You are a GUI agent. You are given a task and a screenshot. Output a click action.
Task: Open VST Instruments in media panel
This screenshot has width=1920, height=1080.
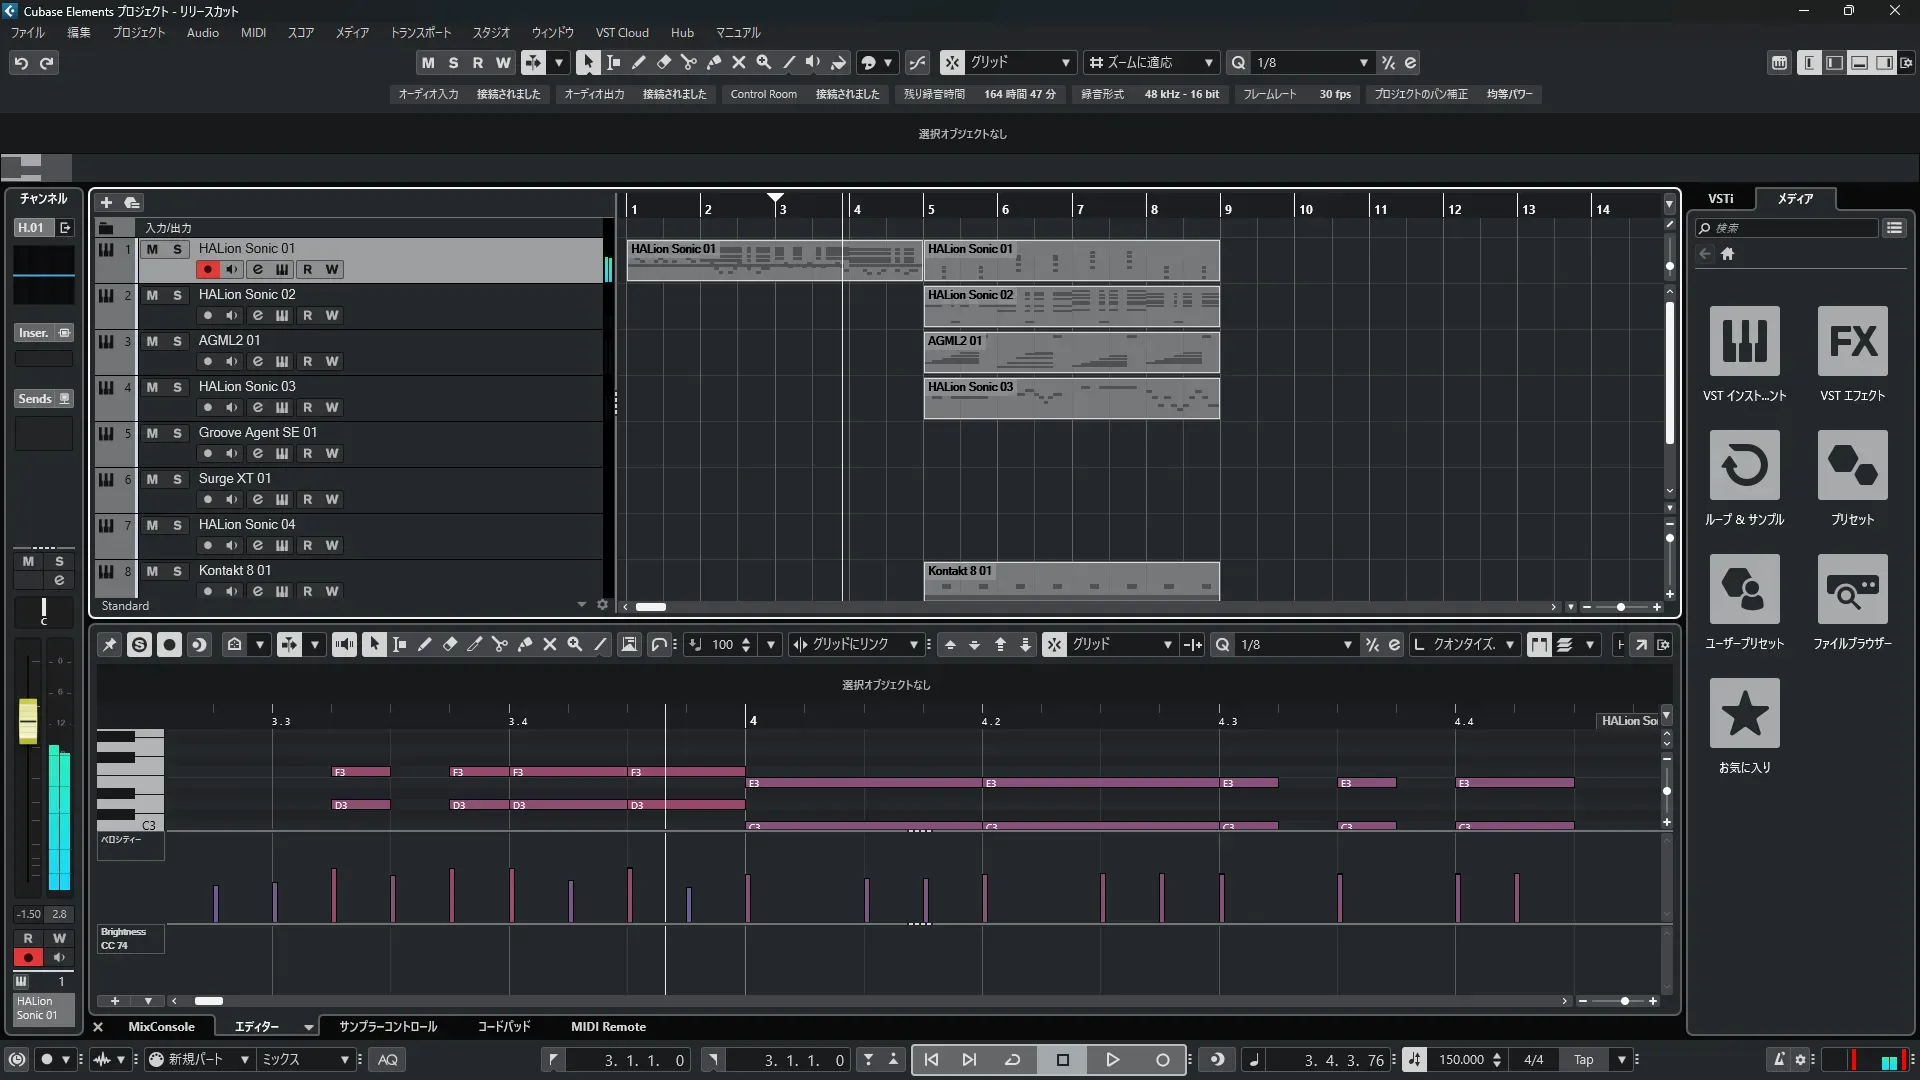pyautogui.click(x=1744, y=341)
